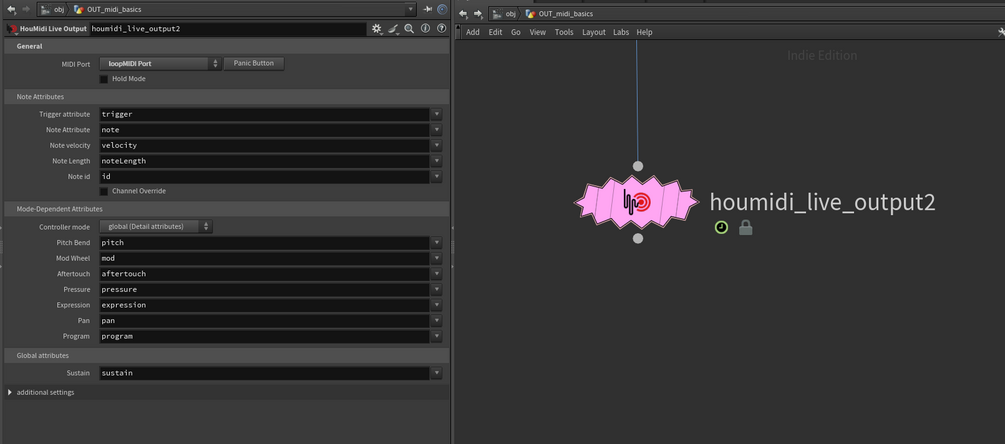Open the Note id dropdown arrow
1005x444 pixels.
[436, 176]
